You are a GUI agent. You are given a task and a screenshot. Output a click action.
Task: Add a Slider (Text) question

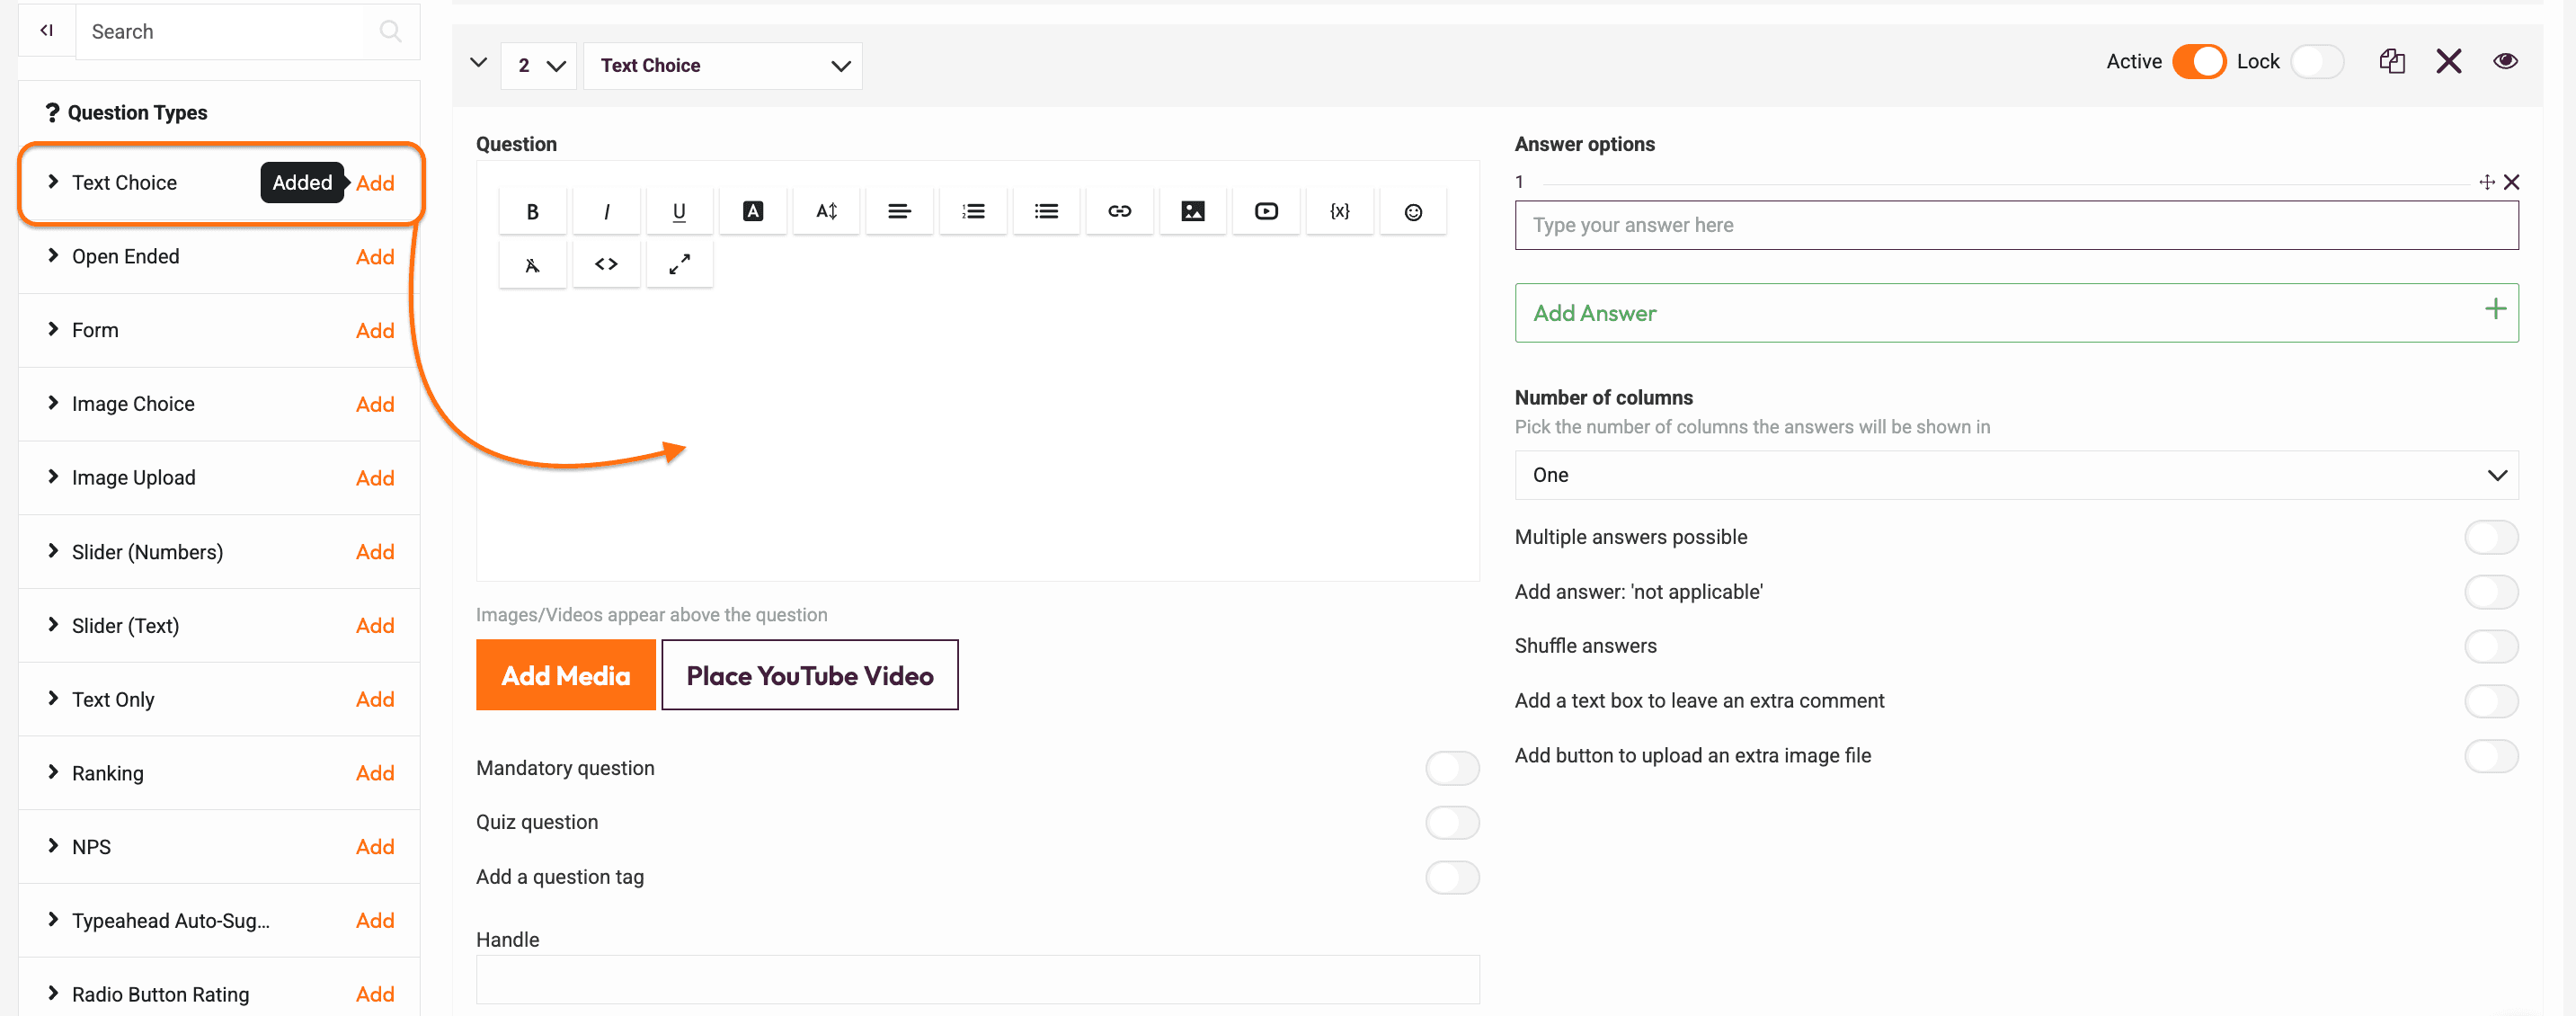[x=375, y=626]
